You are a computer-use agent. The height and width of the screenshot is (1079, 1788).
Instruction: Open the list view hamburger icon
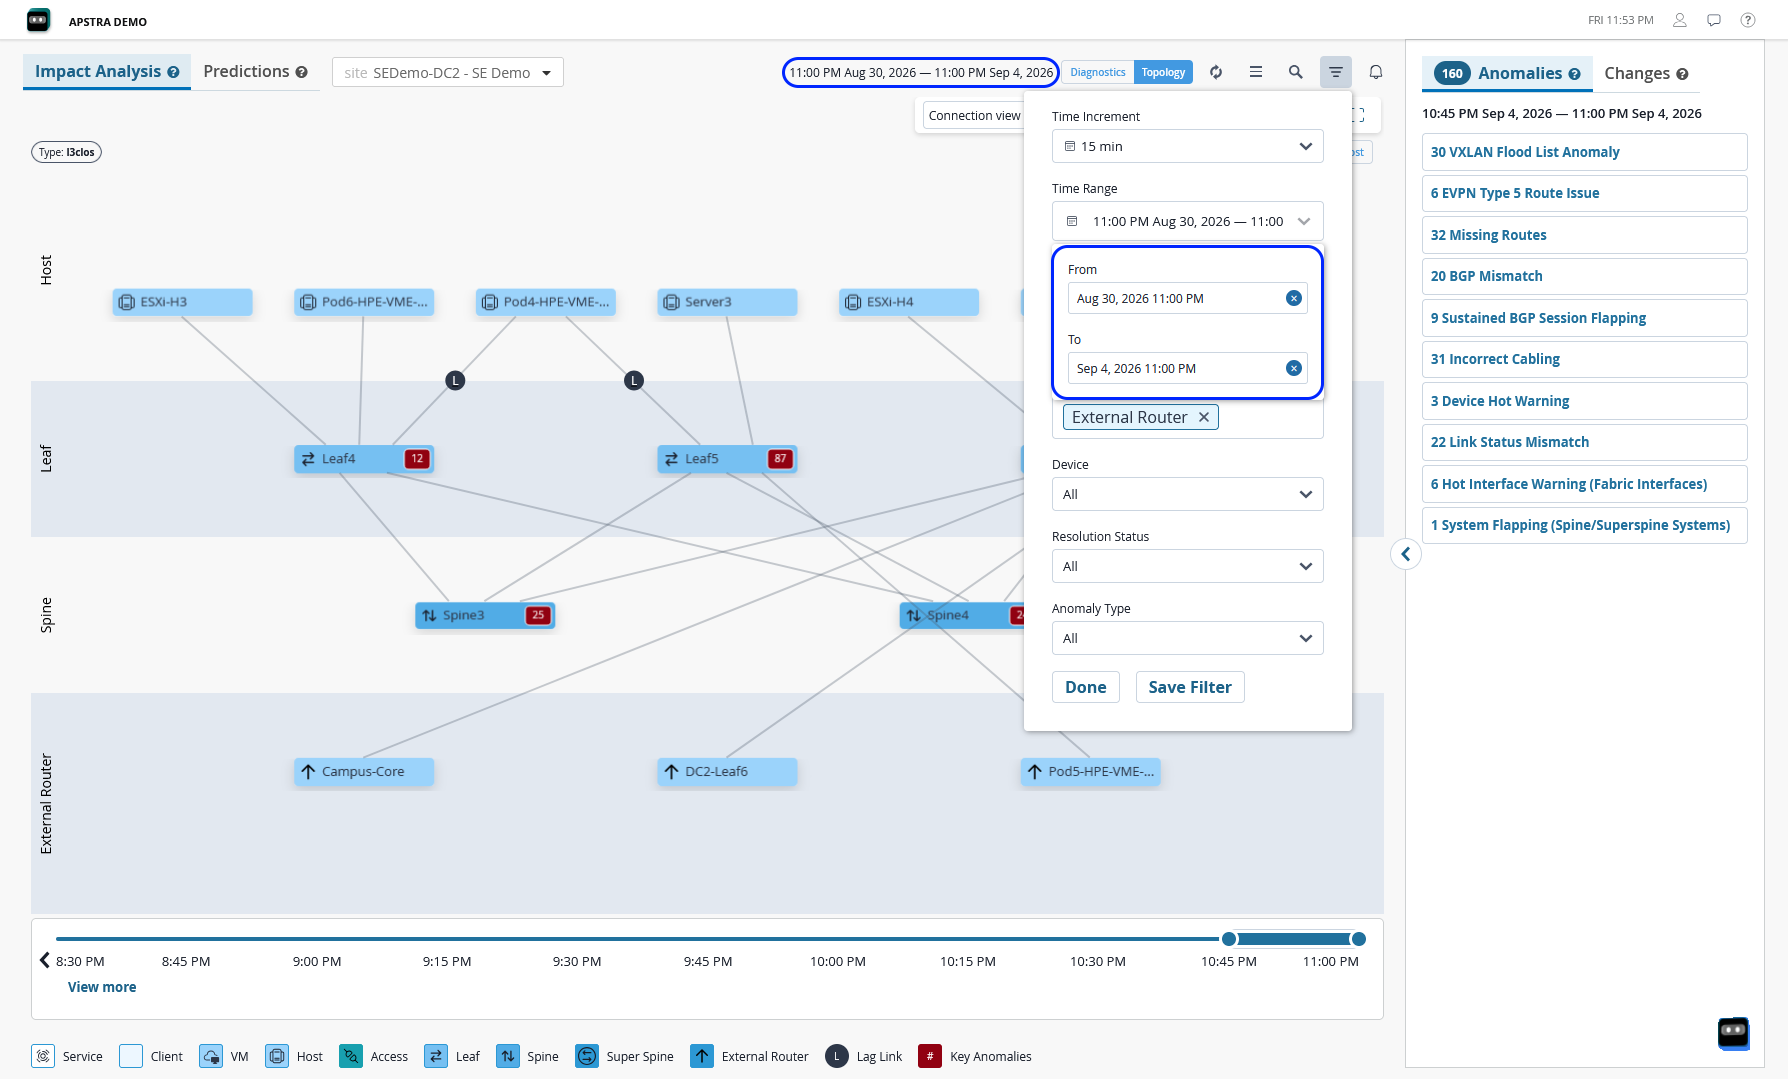[x=1256, y=72]
